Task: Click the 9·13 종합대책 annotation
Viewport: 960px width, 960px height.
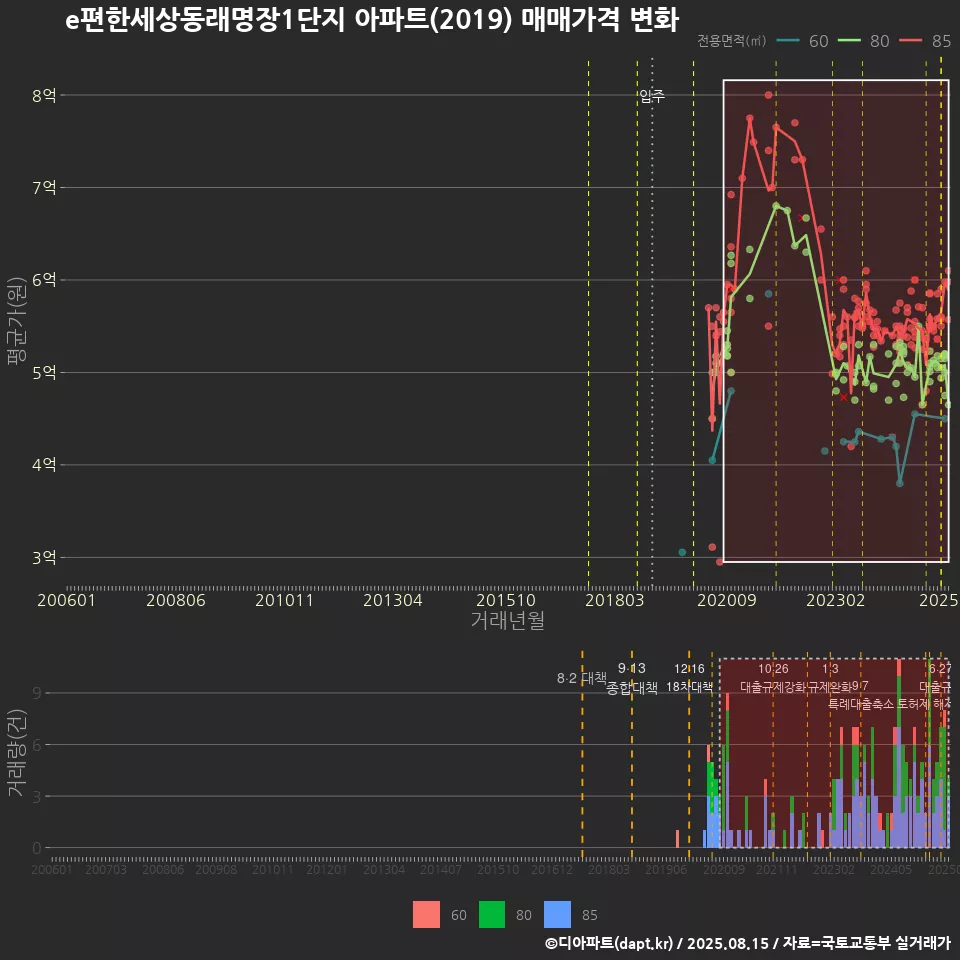Action: point(632,678)
